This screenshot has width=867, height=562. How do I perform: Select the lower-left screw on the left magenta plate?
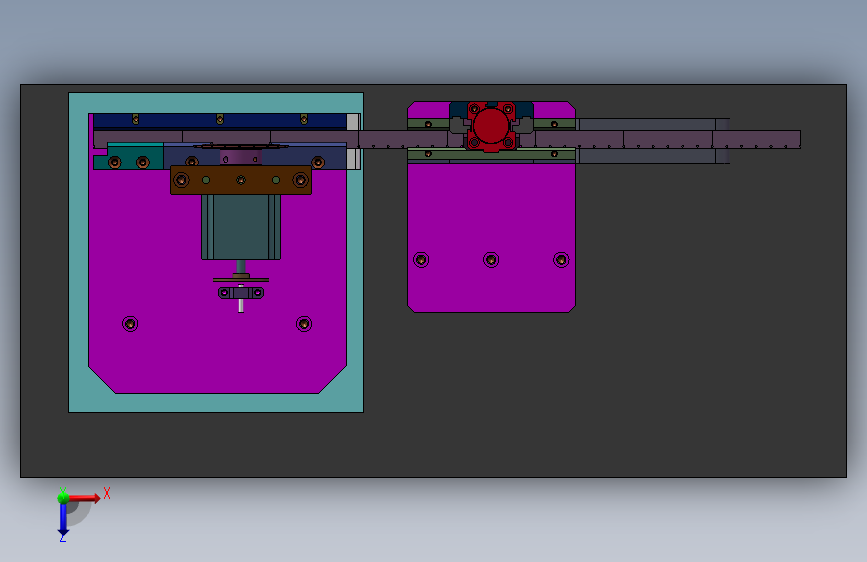pyautogui.click(x=130, y=324)
